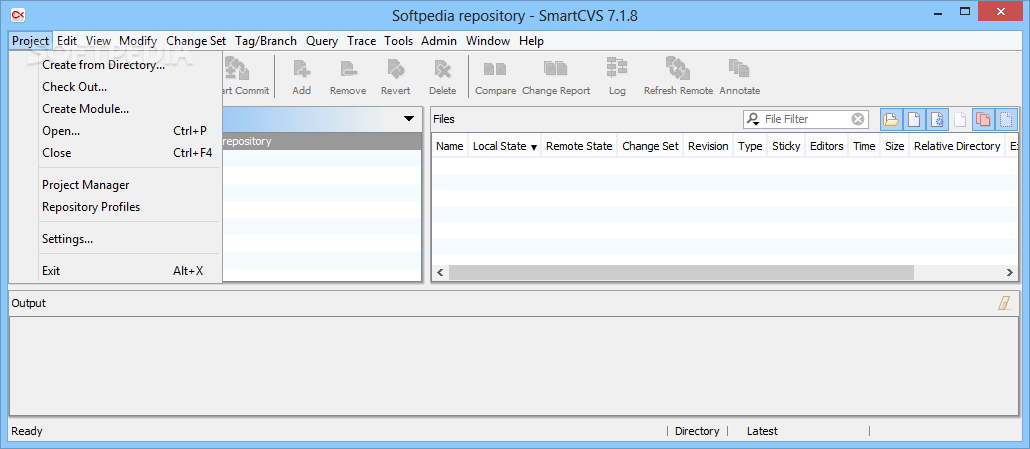Click the Annotate toolbar icon
Screen dimensions: 1030x449
739,68
